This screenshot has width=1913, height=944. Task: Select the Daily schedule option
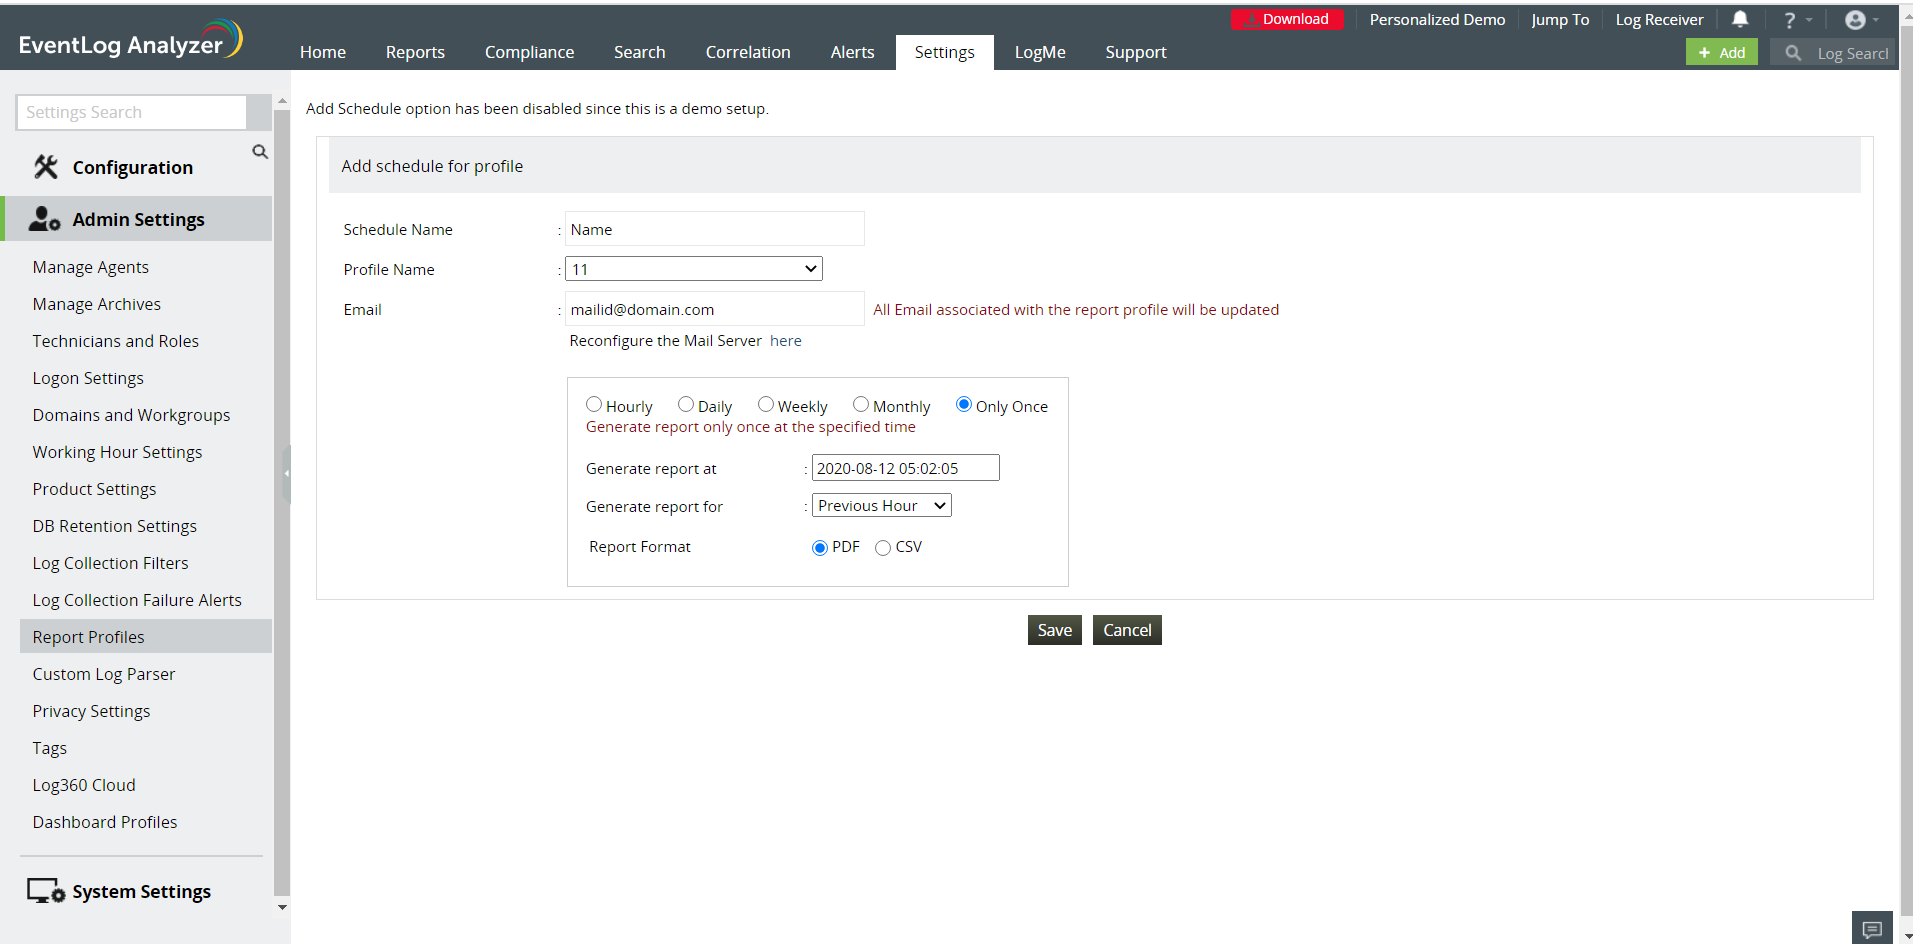click(686, 405)
